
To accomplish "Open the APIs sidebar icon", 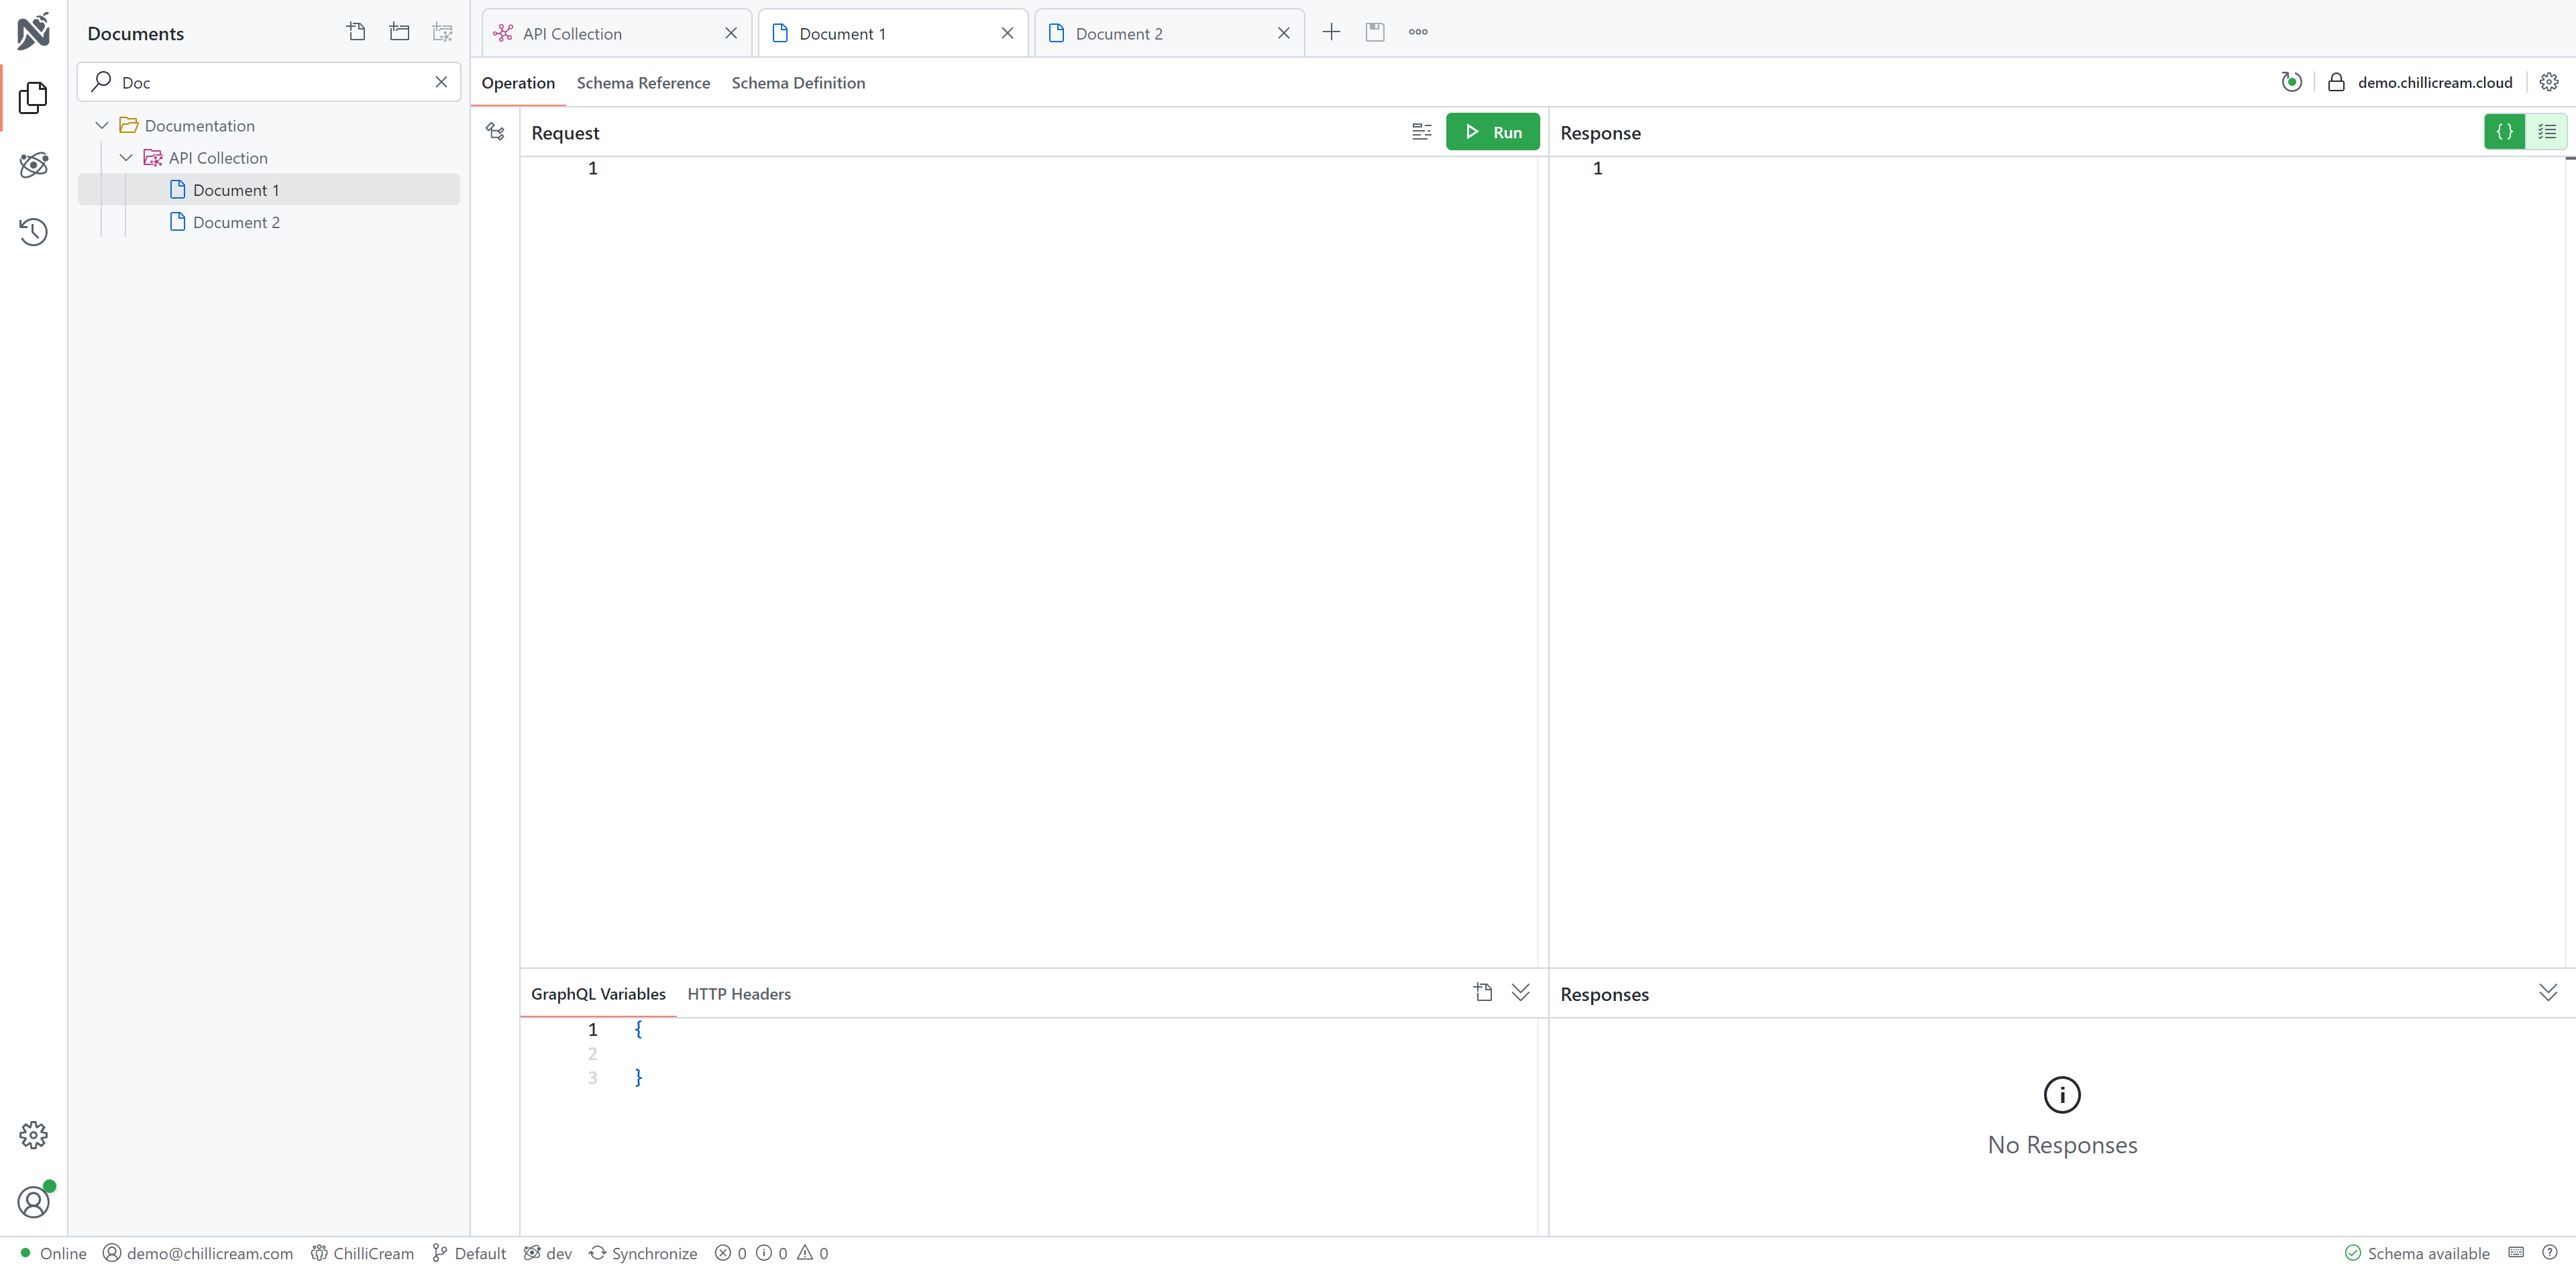I will pyautogui.click(x=33, y=165).
